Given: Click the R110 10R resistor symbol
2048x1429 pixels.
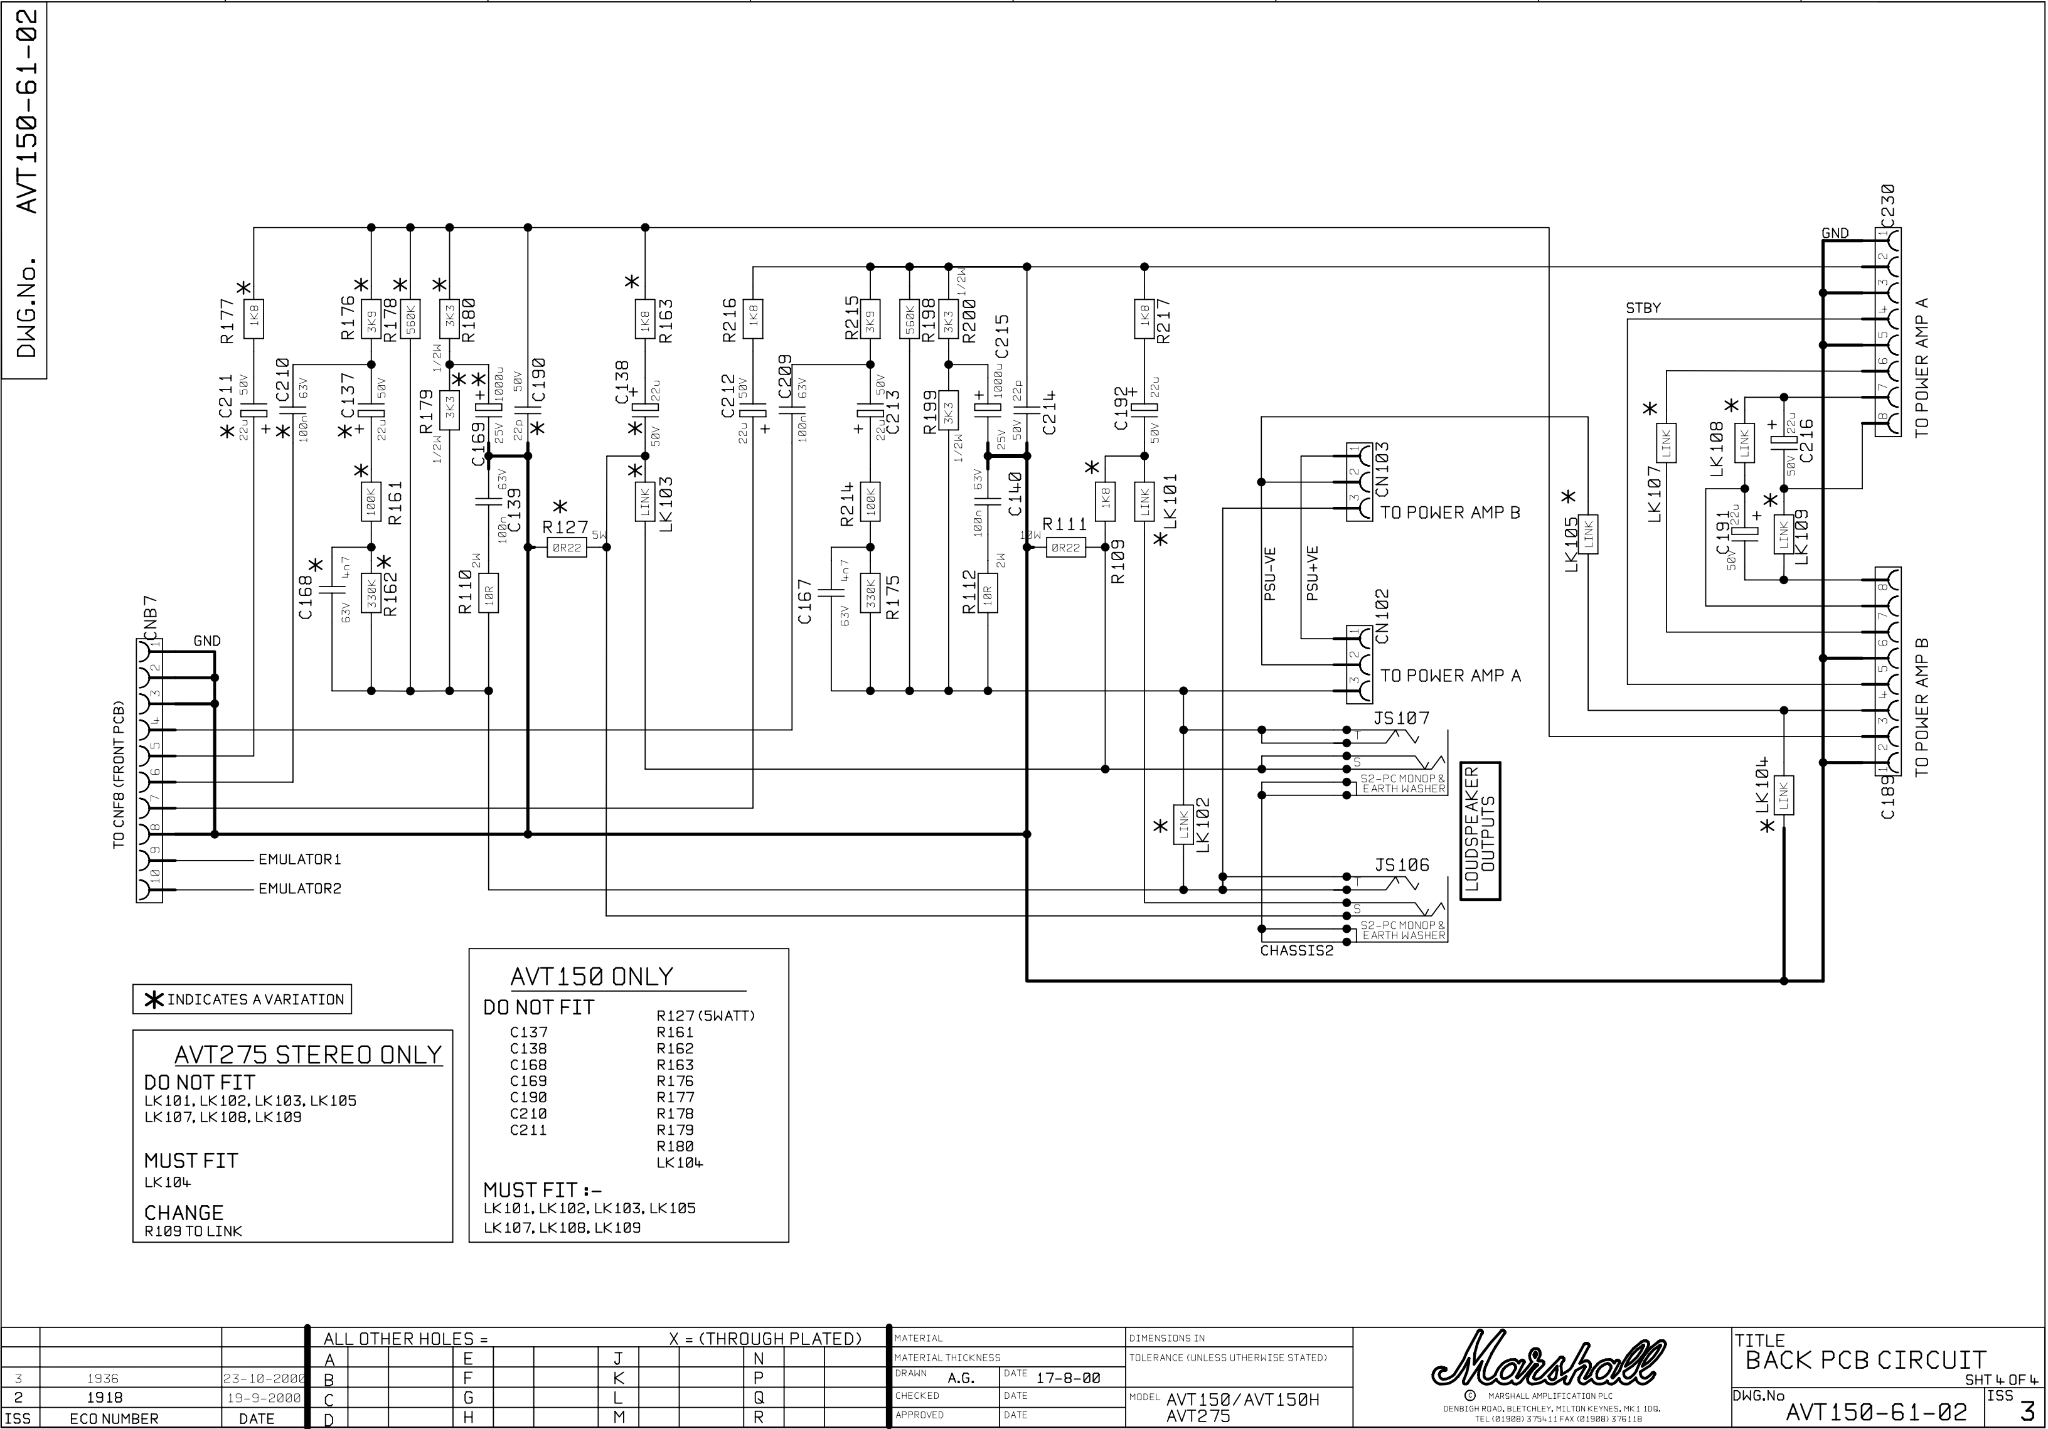Looking at the screenshot, I should [488, 593].
